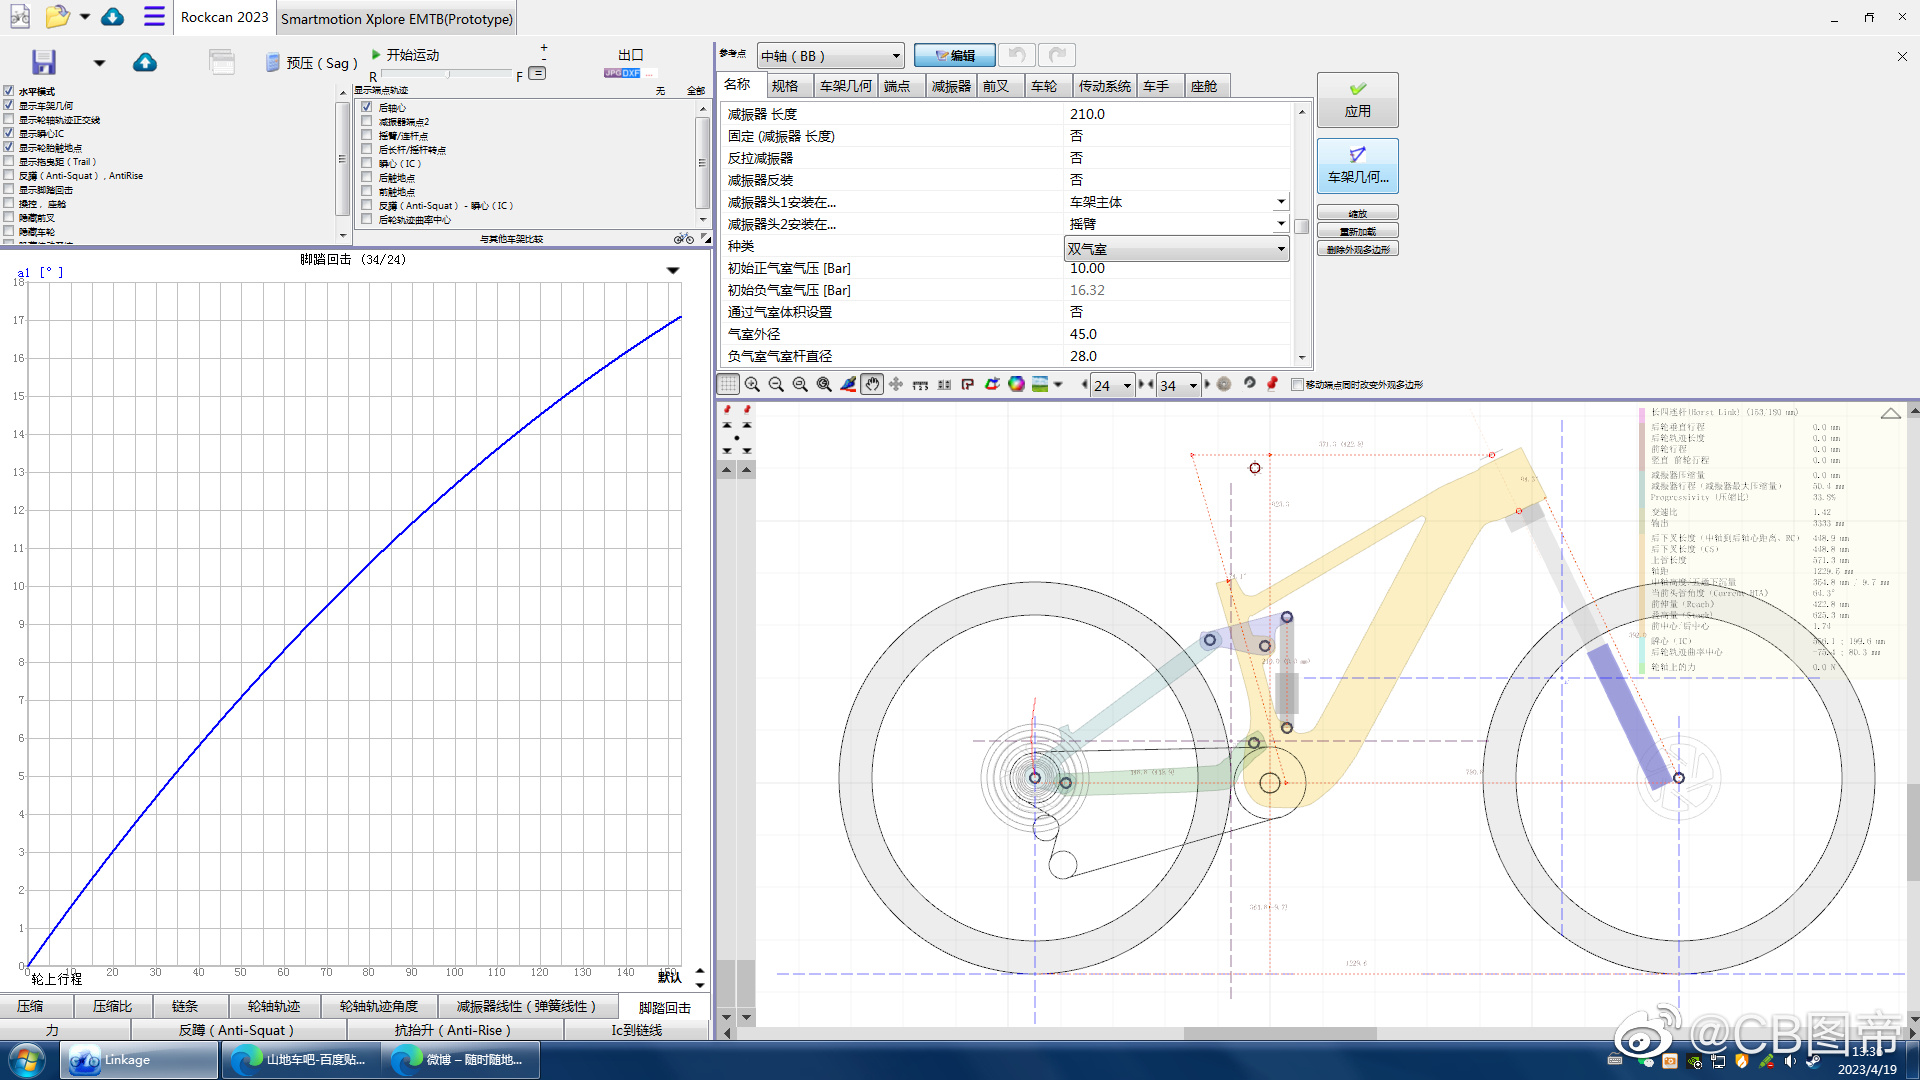
Task: Click the zoom-to-fit magnifier icon
Action: point(800,384)
